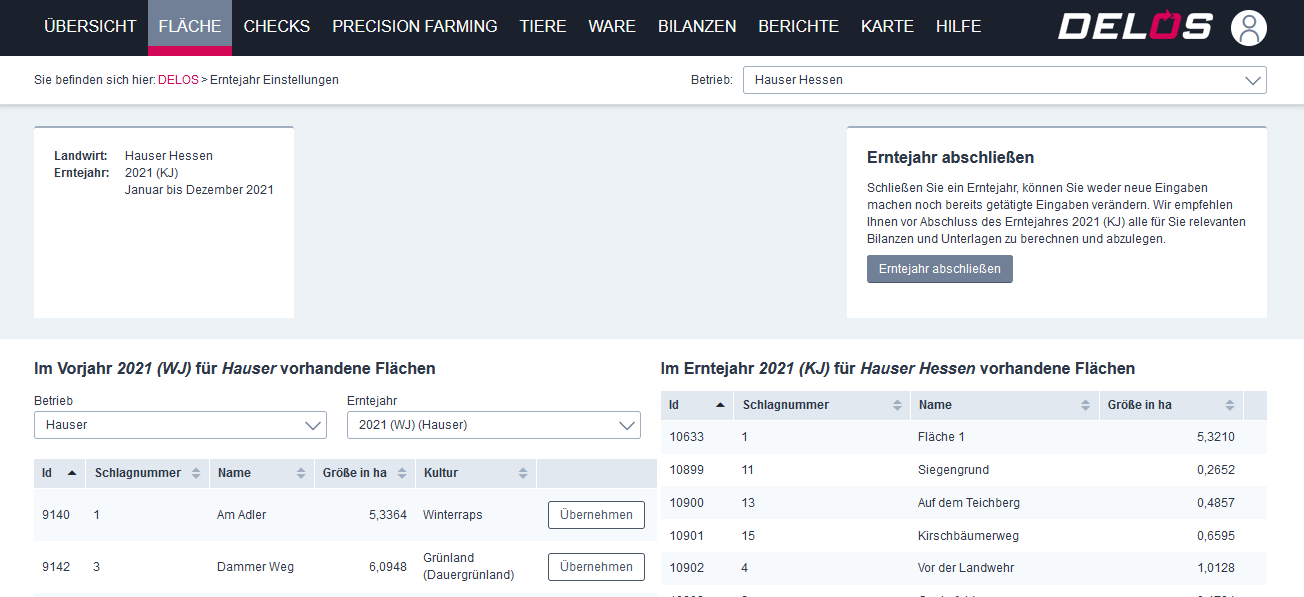
Task: Click the DELOS logo in the header
Action: [x=1135, y=26]
